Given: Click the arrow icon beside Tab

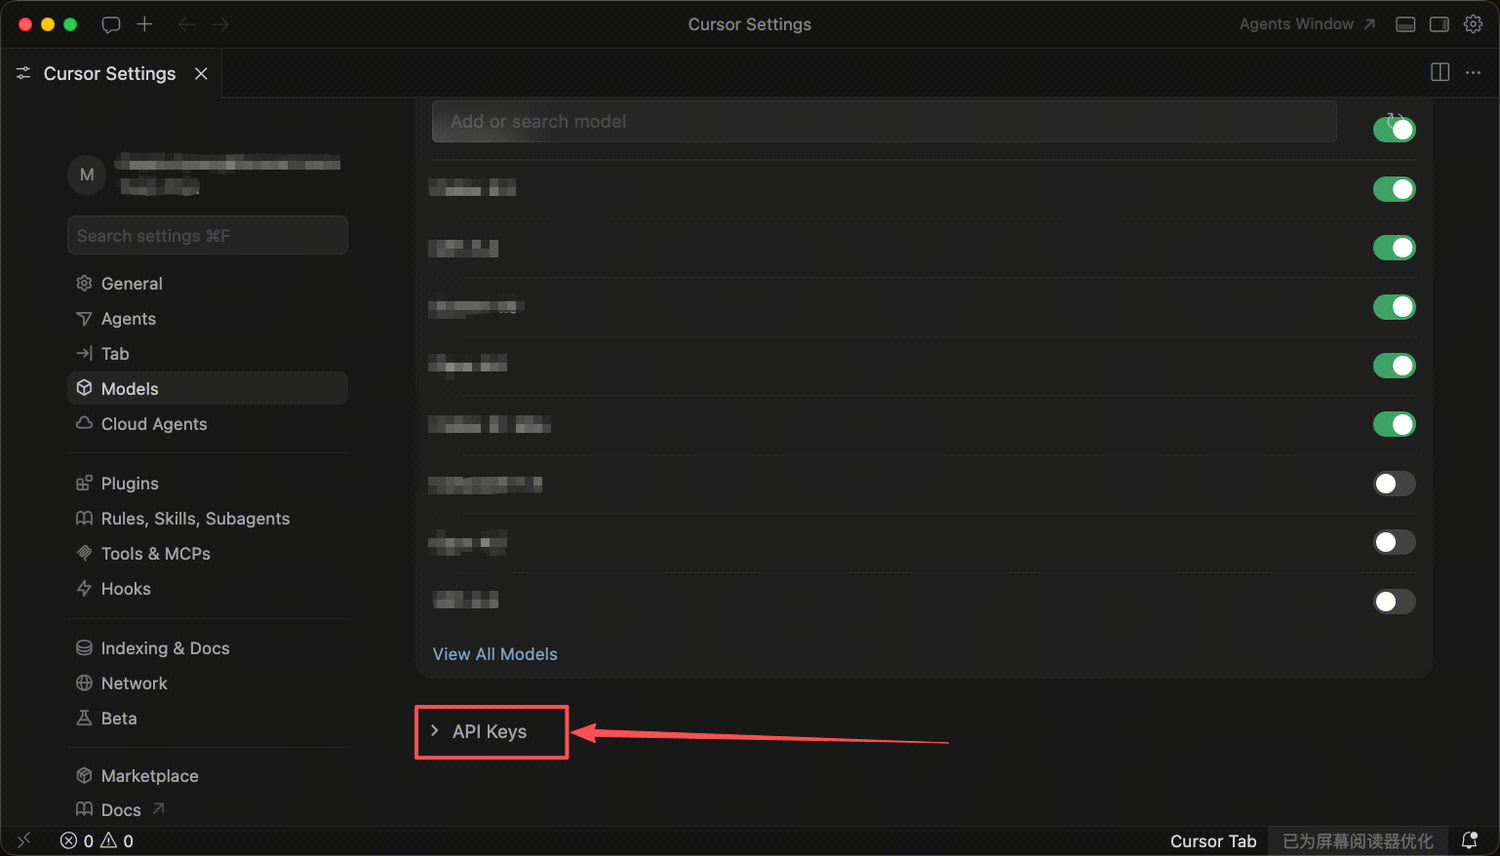Looking at the screenshot, I should 84,353.
